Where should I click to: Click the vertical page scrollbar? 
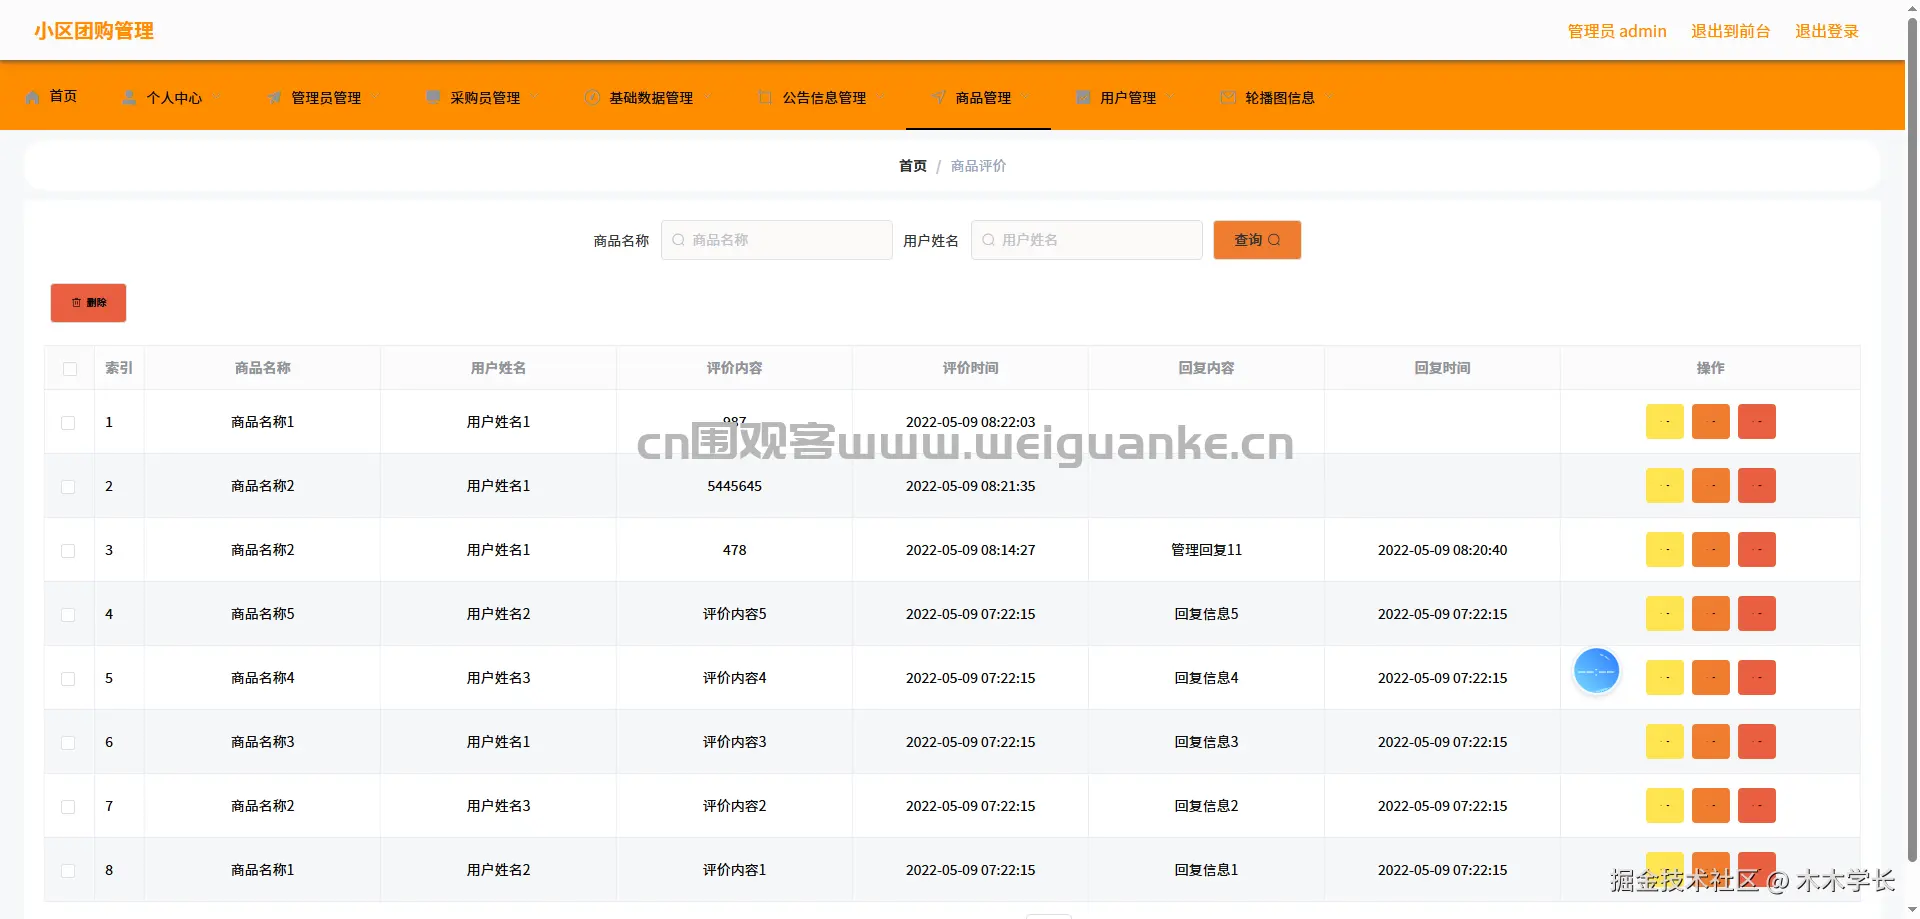(1912, 440)
